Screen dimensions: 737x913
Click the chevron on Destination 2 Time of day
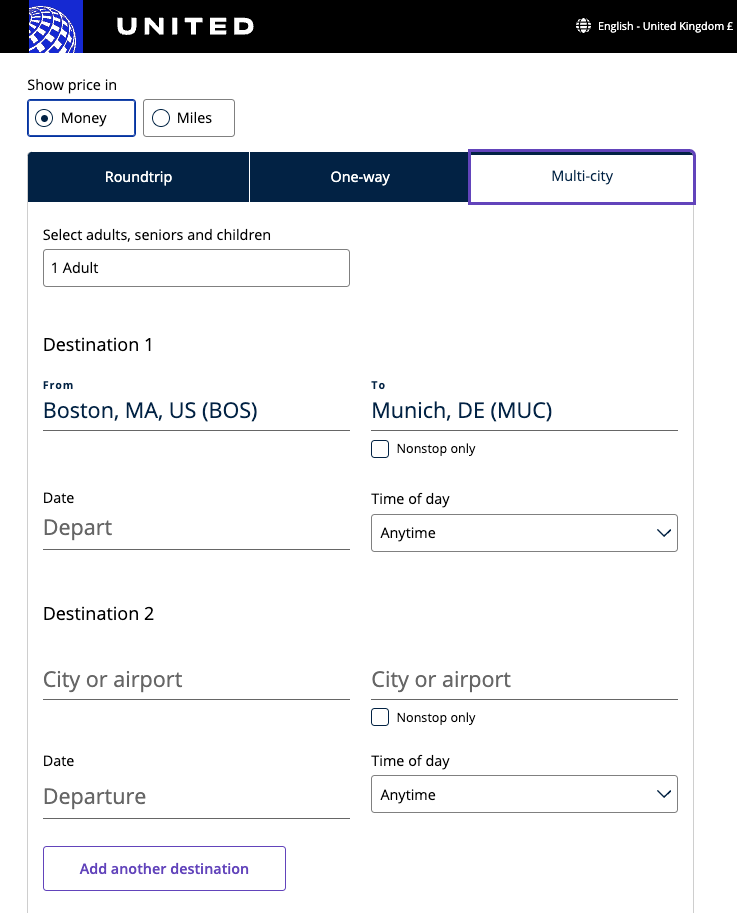663,794
